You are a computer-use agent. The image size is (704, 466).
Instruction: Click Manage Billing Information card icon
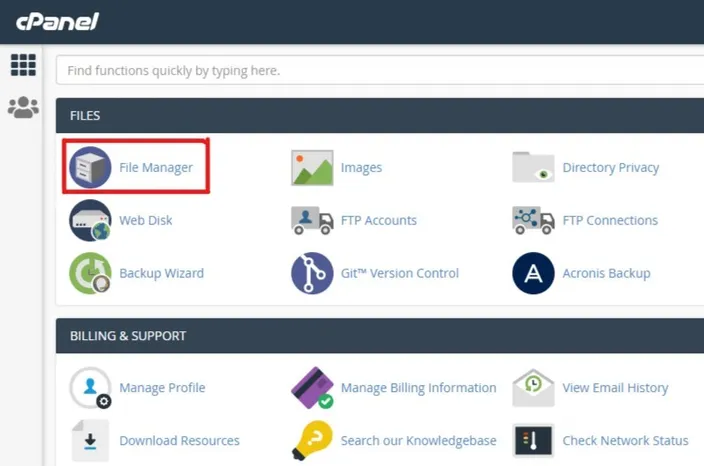312,387
